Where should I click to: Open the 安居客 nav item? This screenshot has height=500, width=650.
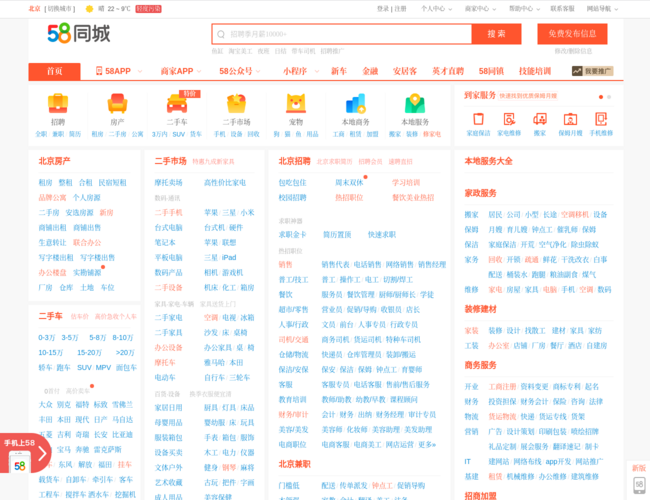pyautogui.click(x=405, y=71)
